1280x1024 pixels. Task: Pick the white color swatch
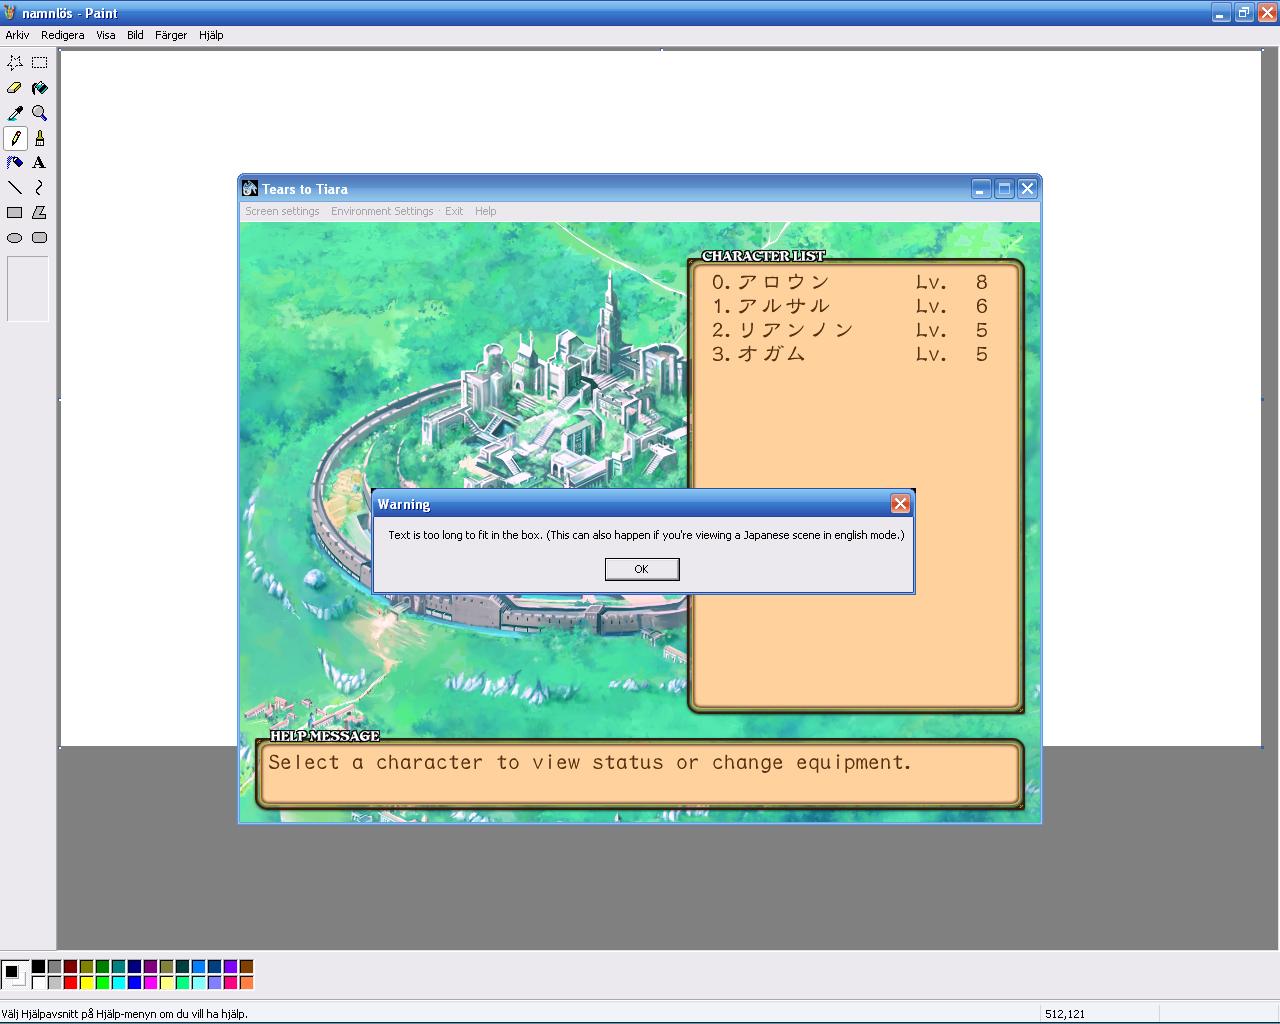[38, 982]
